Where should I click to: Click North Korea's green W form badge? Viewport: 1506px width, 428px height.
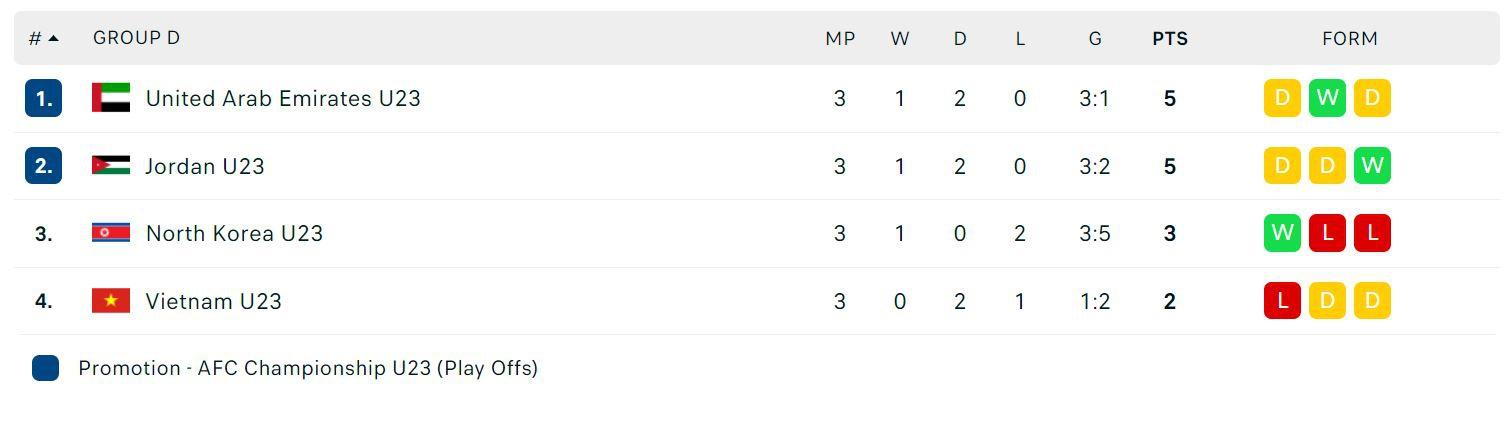[x=1282, y=233]
